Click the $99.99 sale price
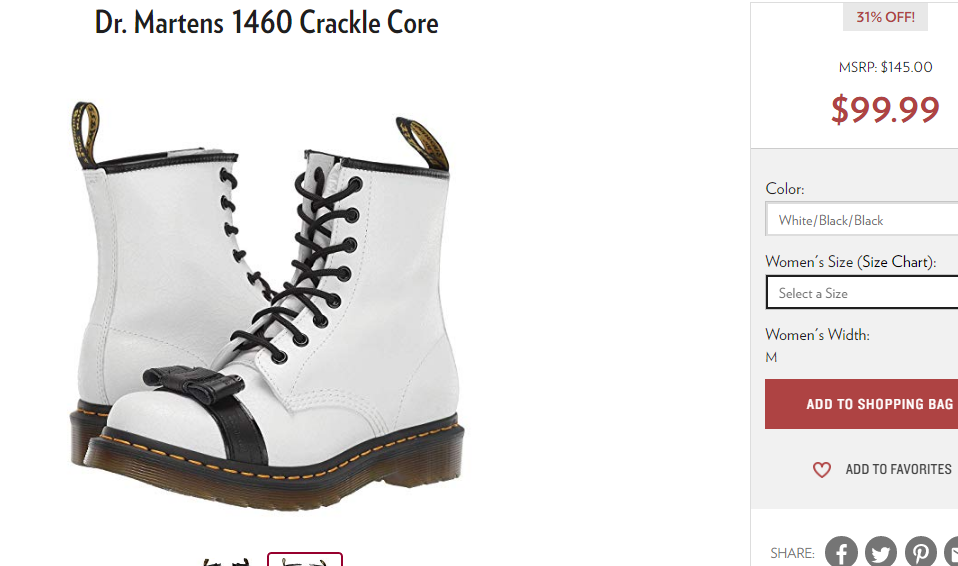The width and height of the screenshot is (958, 566). tap(885, 109)
